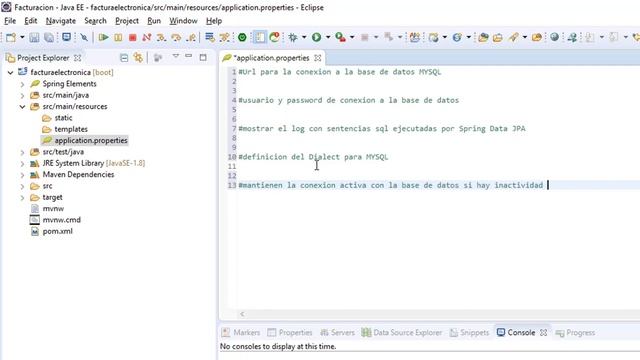
Task: Expand JRE System Library node
Action: 22,164
